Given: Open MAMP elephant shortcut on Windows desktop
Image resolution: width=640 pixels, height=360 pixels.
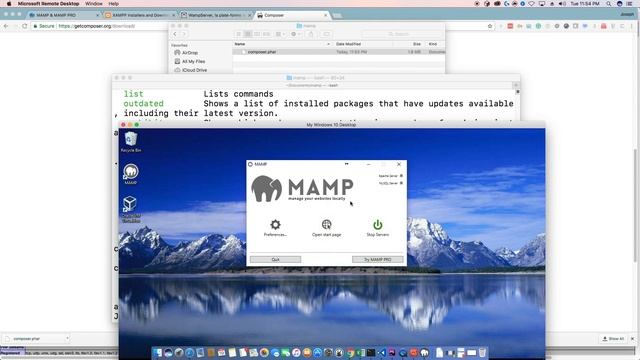Looking at the screenshot, I should pos(131,174).
